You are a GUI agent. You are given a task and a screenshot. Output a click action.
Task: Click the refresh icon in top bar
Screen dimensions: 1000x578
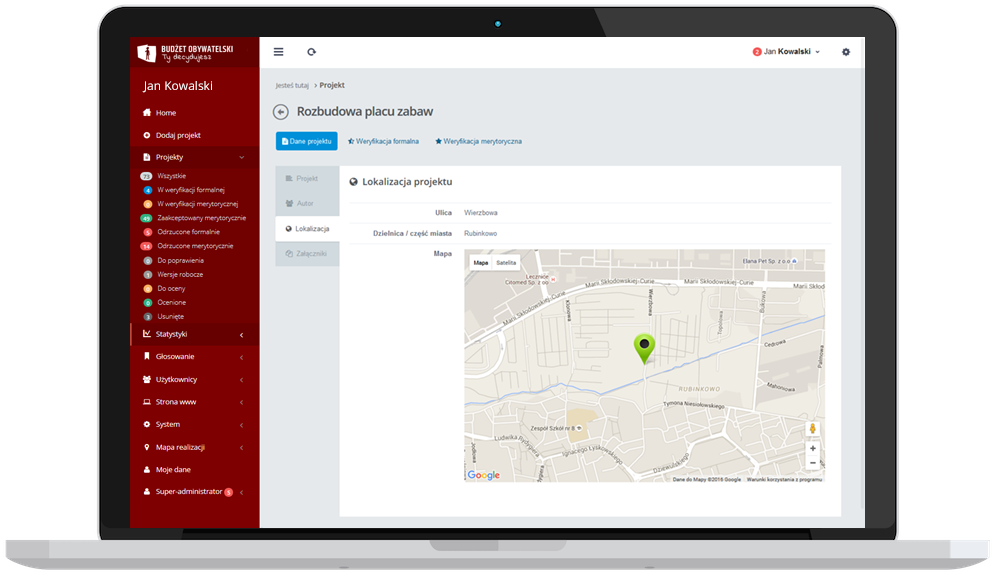click(311, 52)
